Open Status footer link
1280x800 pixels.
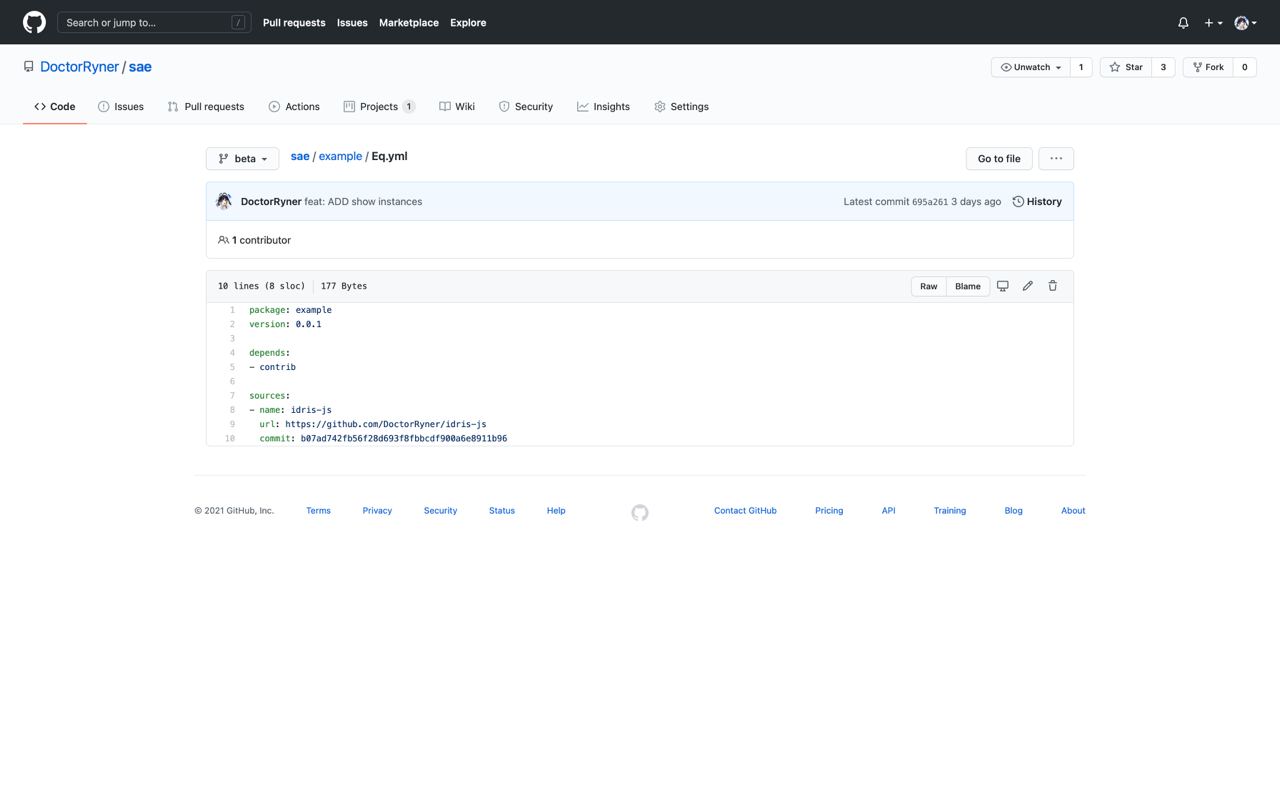point(502,511)
